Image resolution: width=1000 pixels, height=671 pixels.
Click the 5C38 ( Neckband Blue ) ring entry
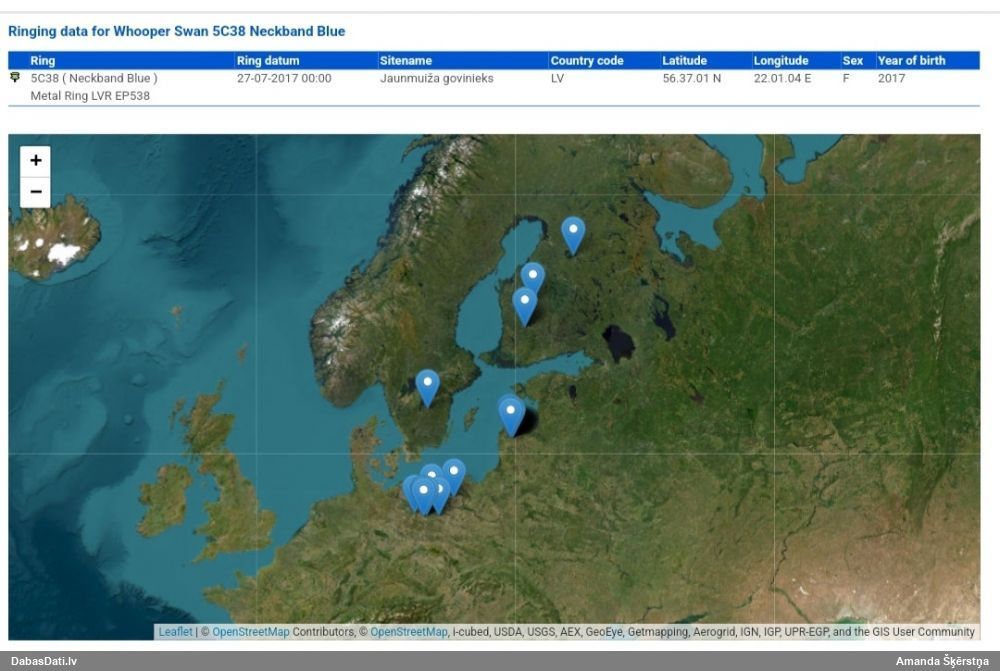pyautogui.click(x=94, y=78)
